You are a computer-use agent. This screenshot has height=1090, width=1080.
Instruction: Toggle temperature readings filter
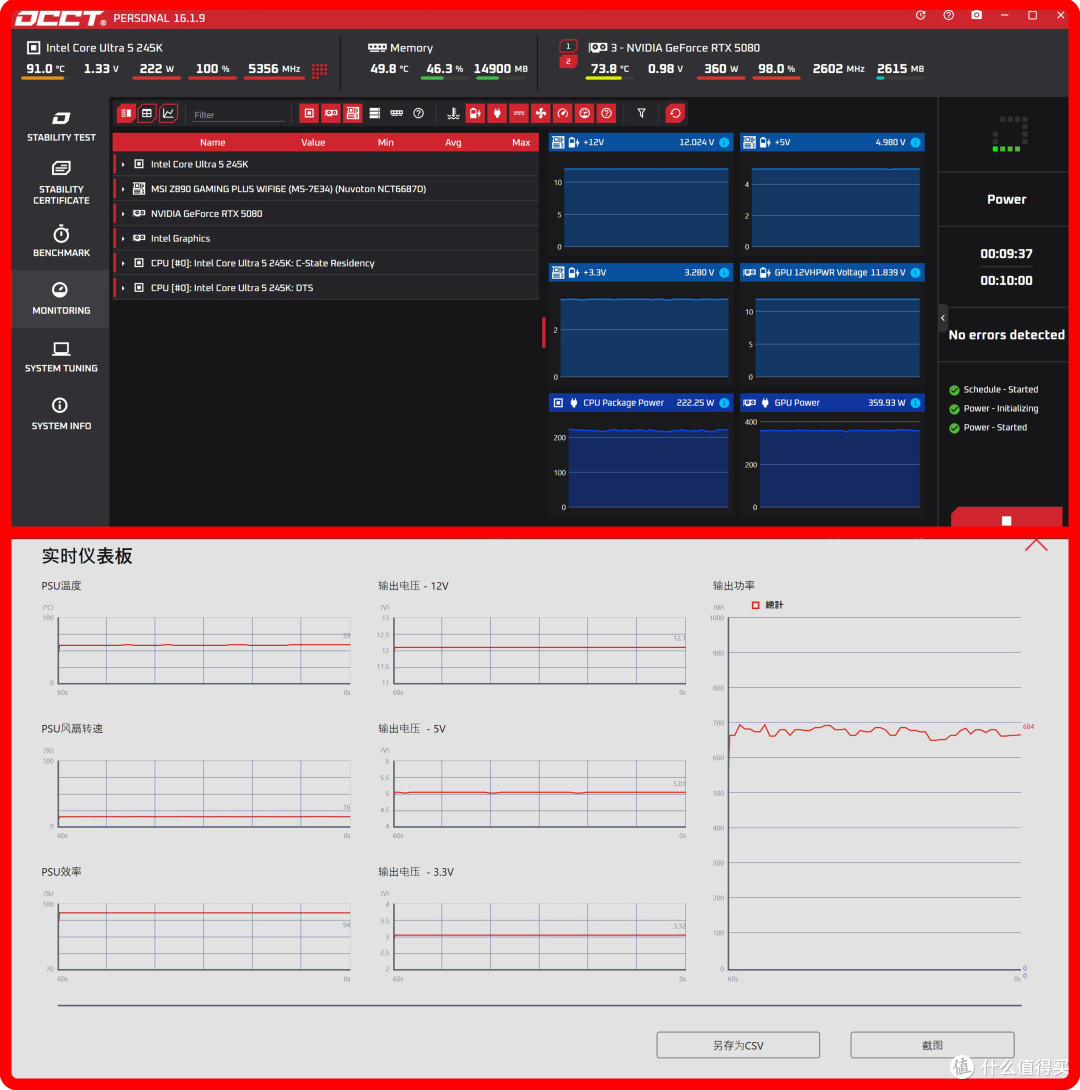[453, 113]
